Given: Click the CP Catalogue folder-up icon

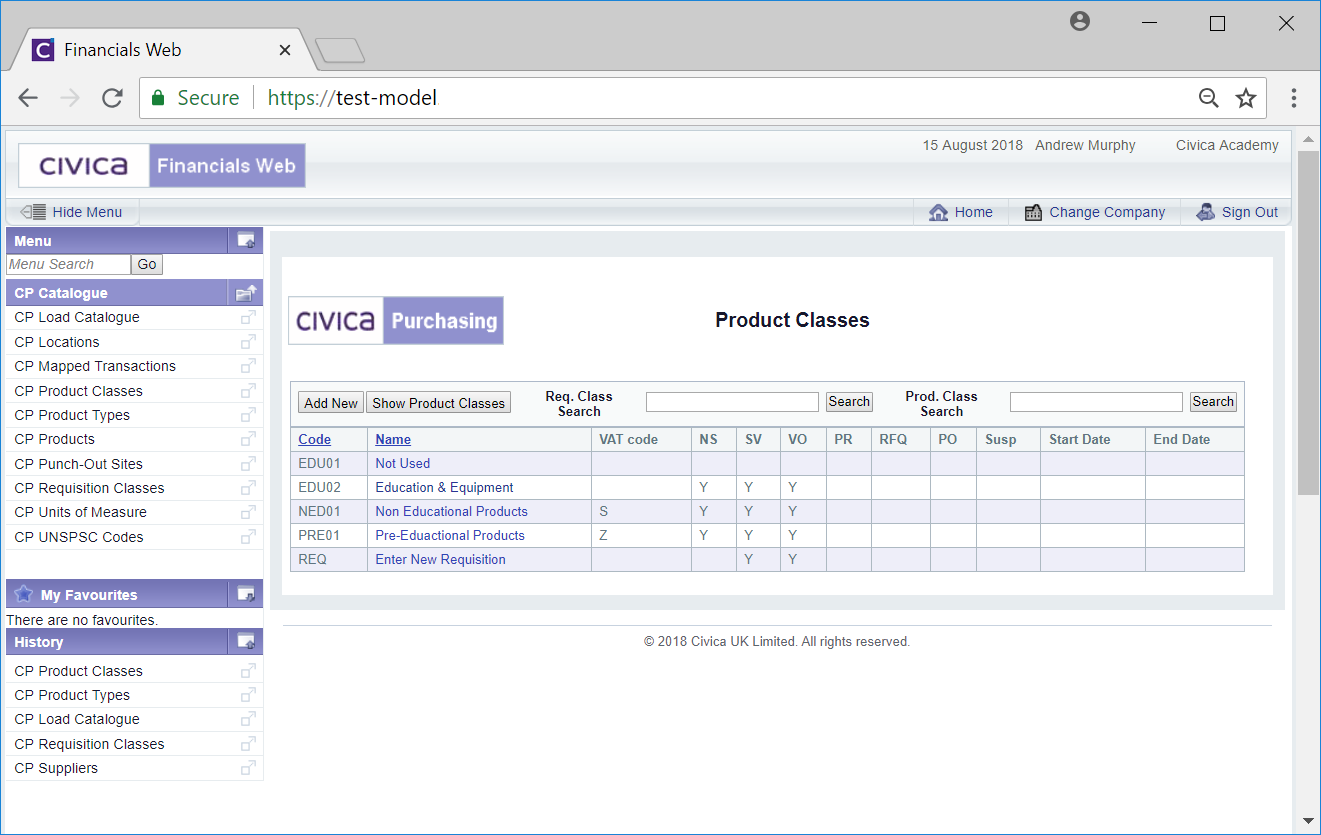Looking at the screenshot, I should [x=245, y=293].
